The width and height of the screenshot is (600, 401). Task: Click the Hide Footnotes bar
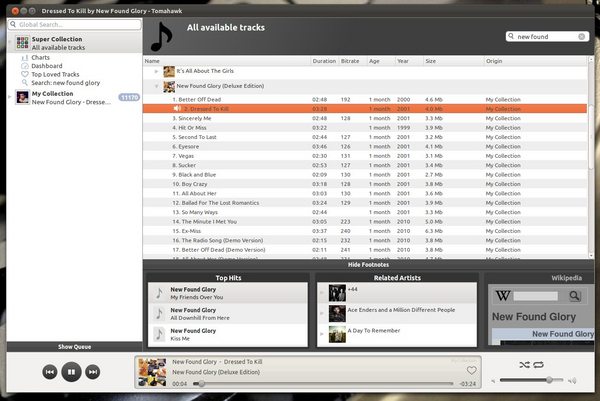(x=368, y=264)
